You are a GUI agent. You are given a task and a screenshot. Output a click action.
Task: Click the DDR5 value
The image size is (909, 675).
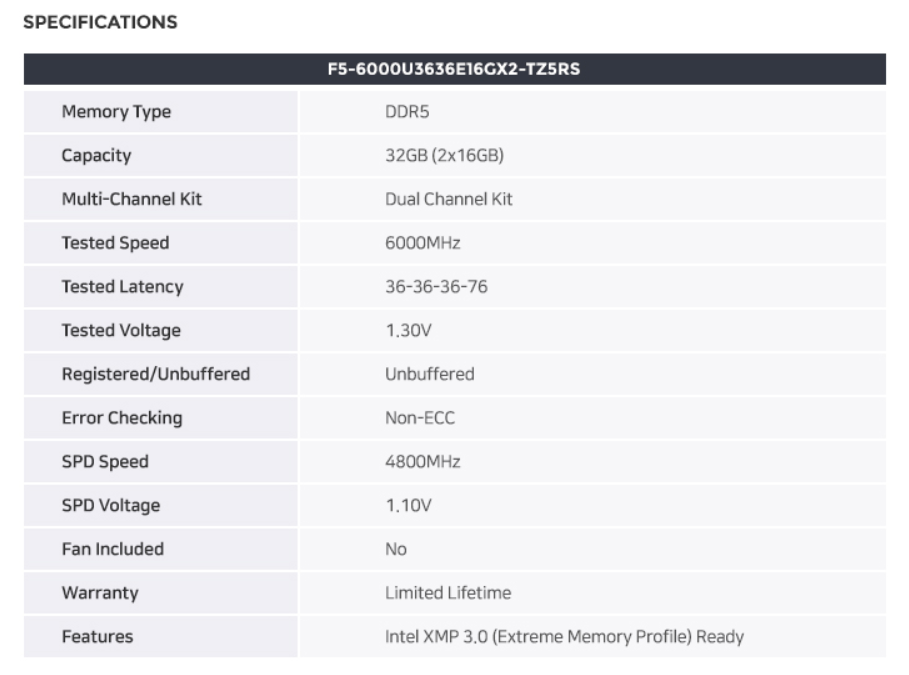point(408,112)
